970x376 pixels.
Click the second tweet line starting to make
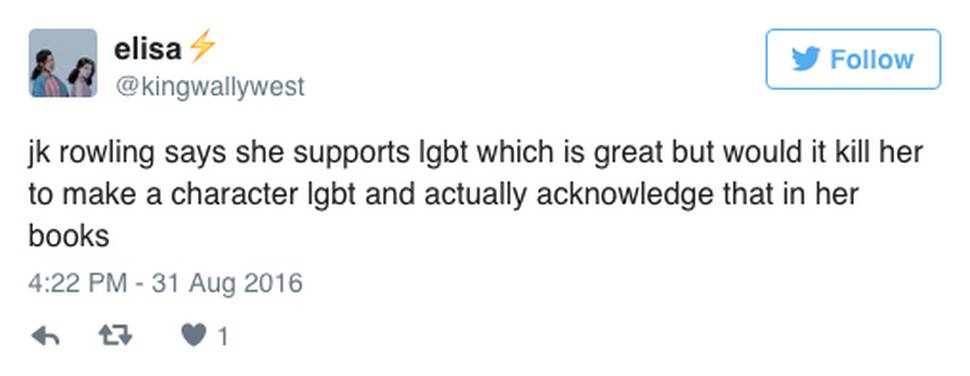coord(444,195)
